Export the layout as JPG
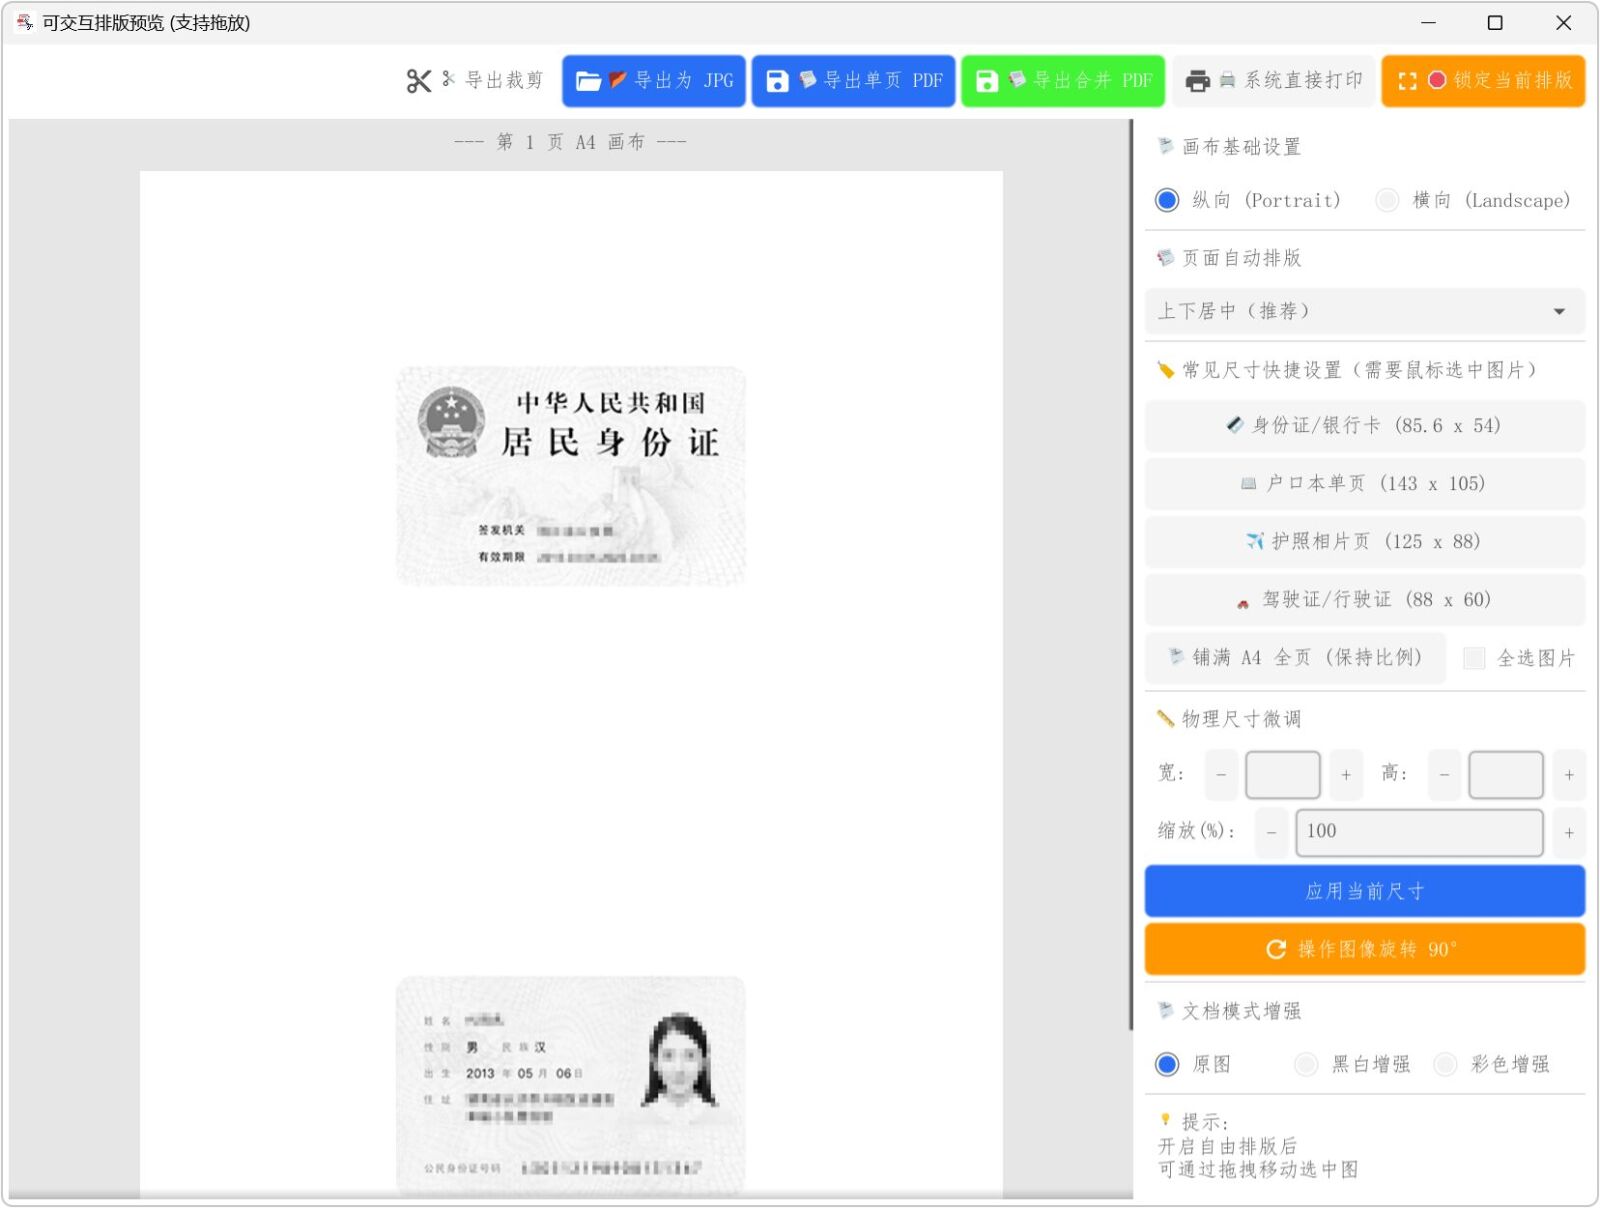This screenshot has width=1600, height=1208. coord(654,81)
